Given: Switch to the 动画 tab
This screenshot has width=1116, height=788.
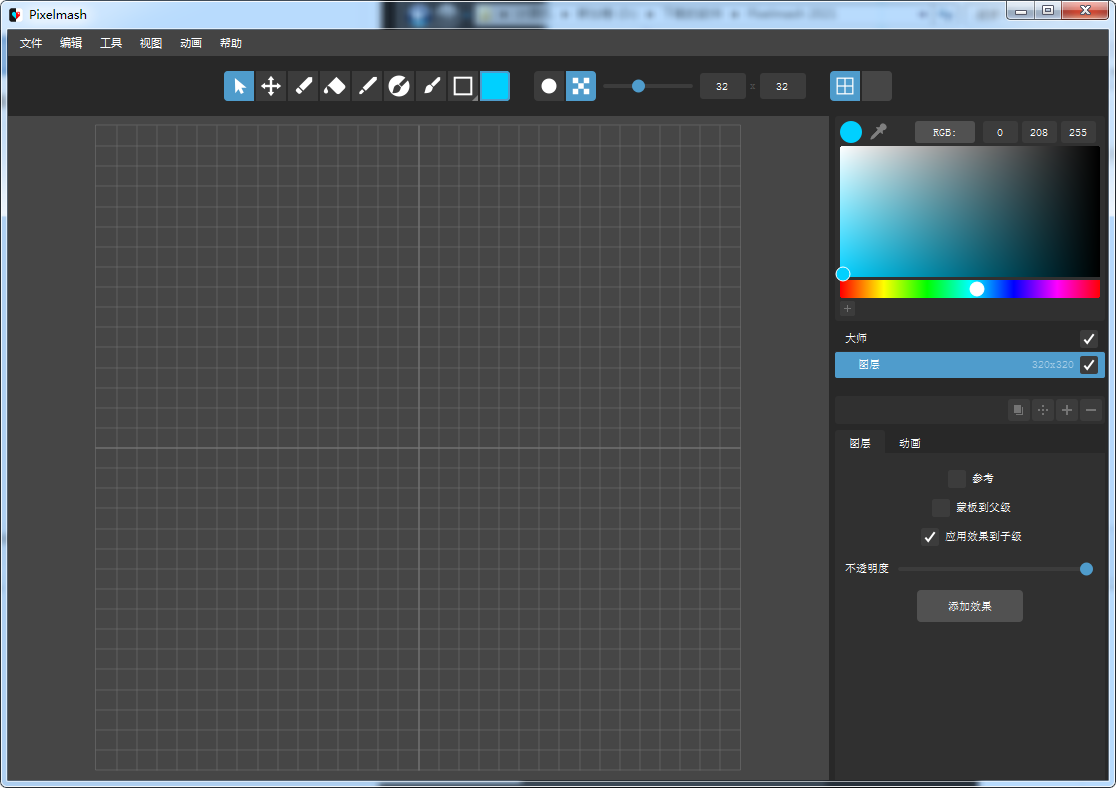Looking at the screenshot, I should pos(909,443).
